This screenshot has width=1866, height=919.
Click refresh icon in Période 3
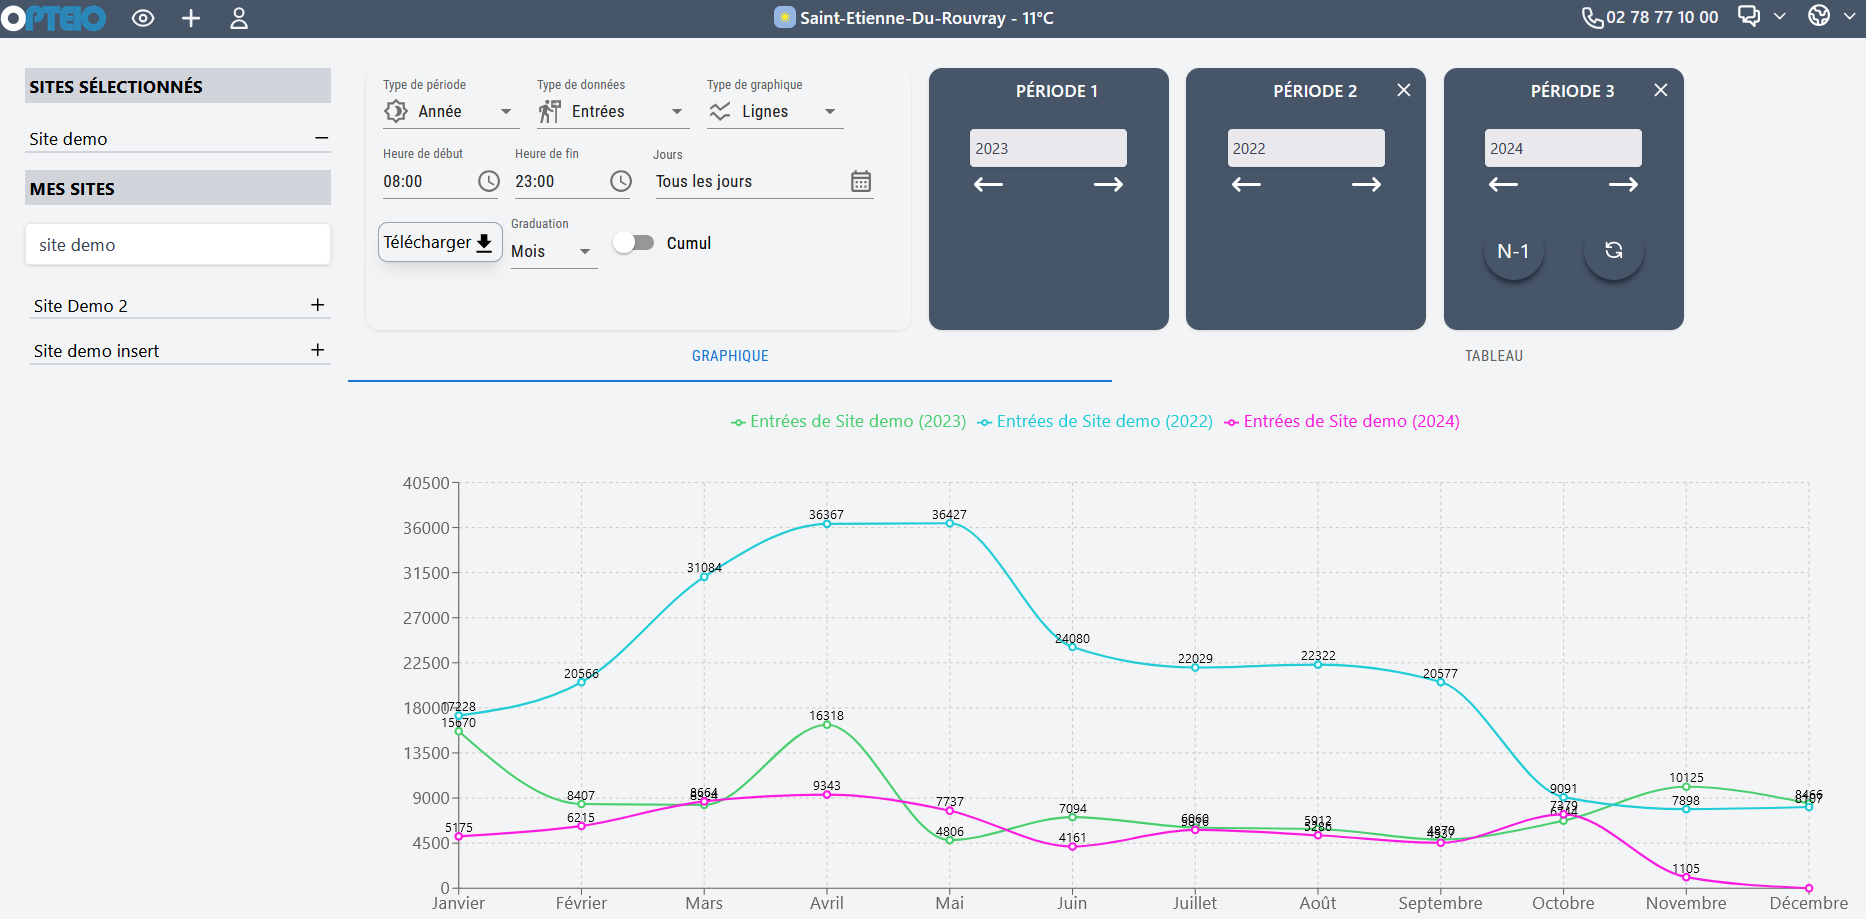(x=1613, y=250)
